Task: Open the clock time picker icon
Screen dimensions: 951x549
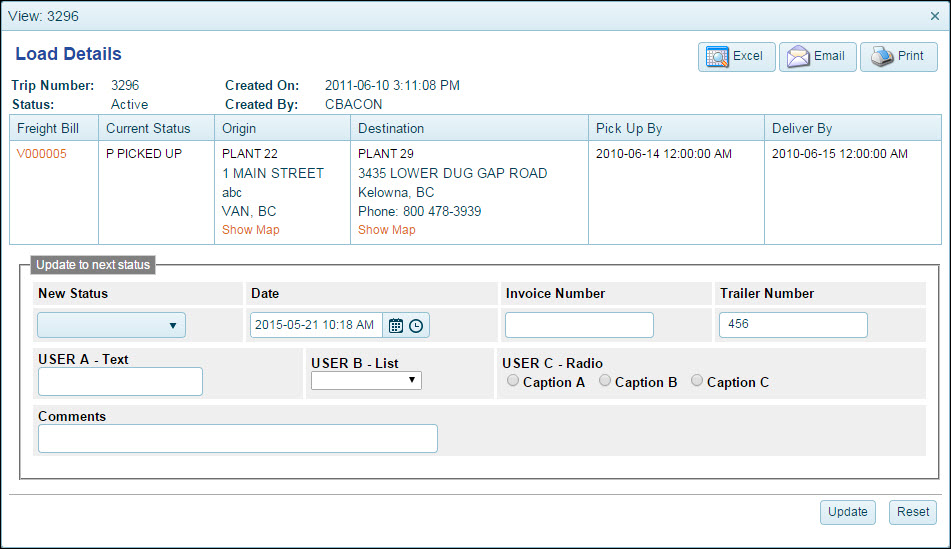Action: point(416,326)
